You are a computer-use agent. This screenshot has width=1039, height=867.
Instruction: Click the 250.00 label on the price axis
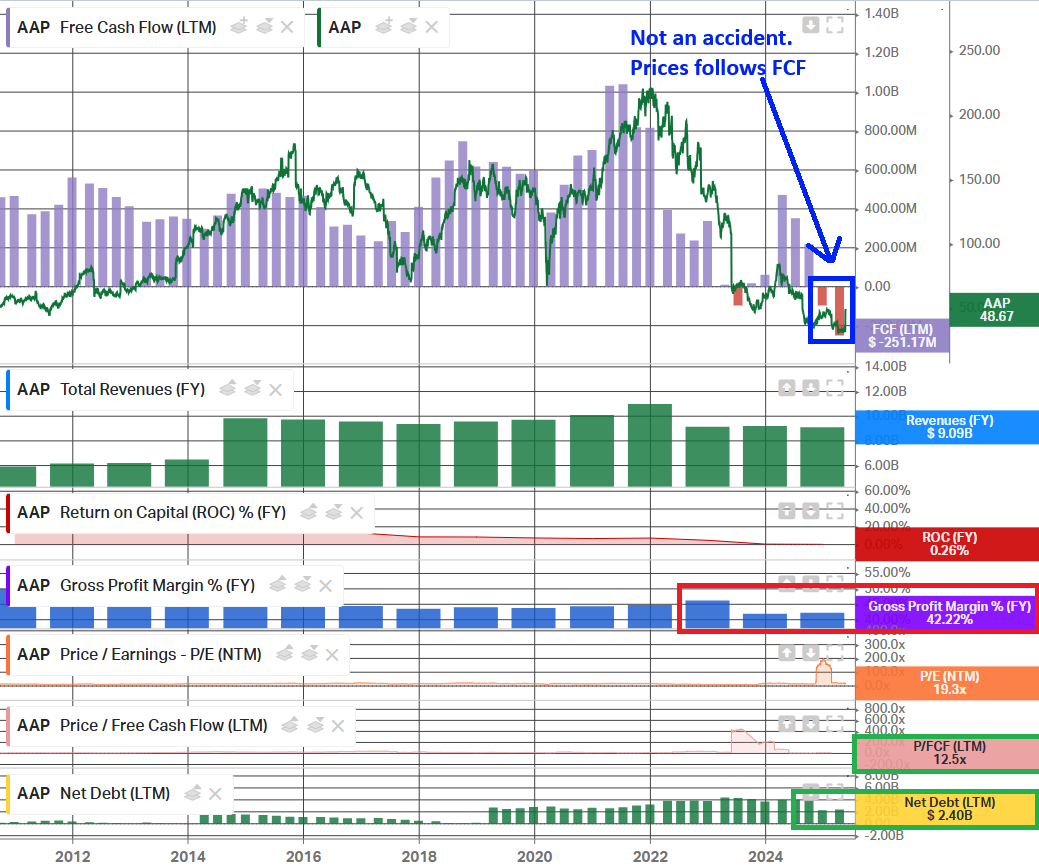pos(979,50)
